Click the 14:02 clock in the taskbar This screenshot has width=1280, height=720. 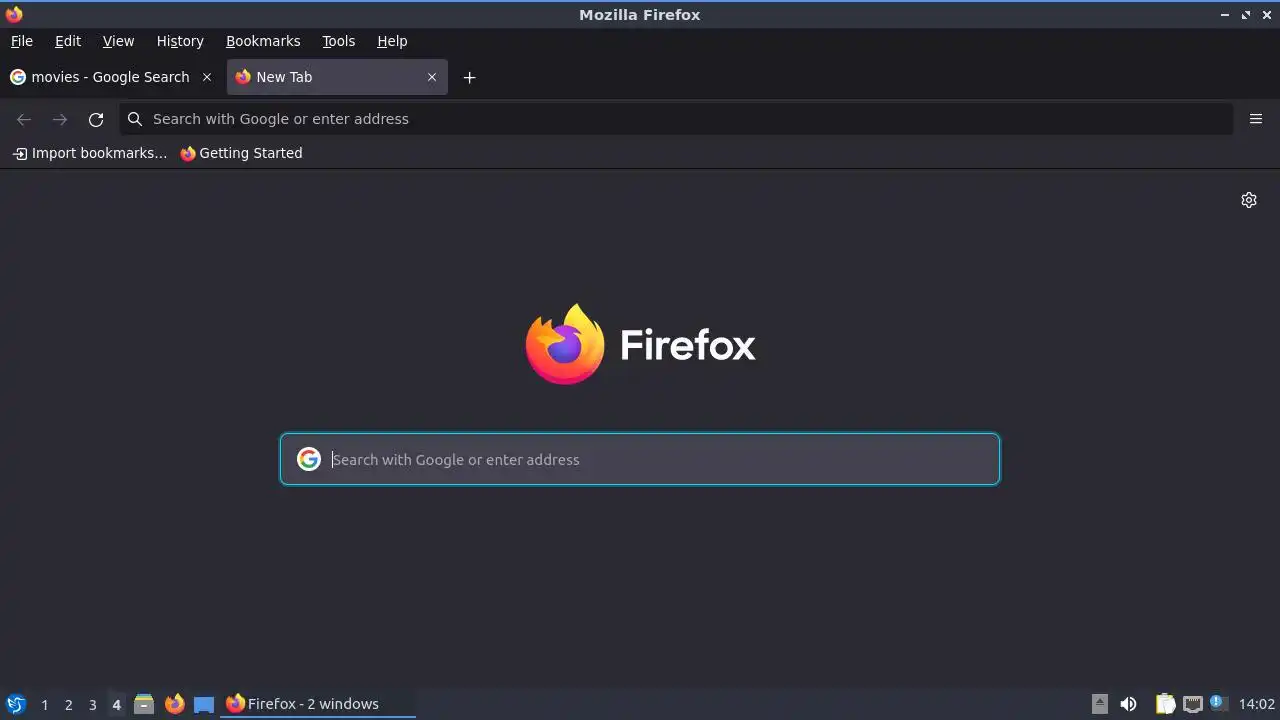point(1257,704)
